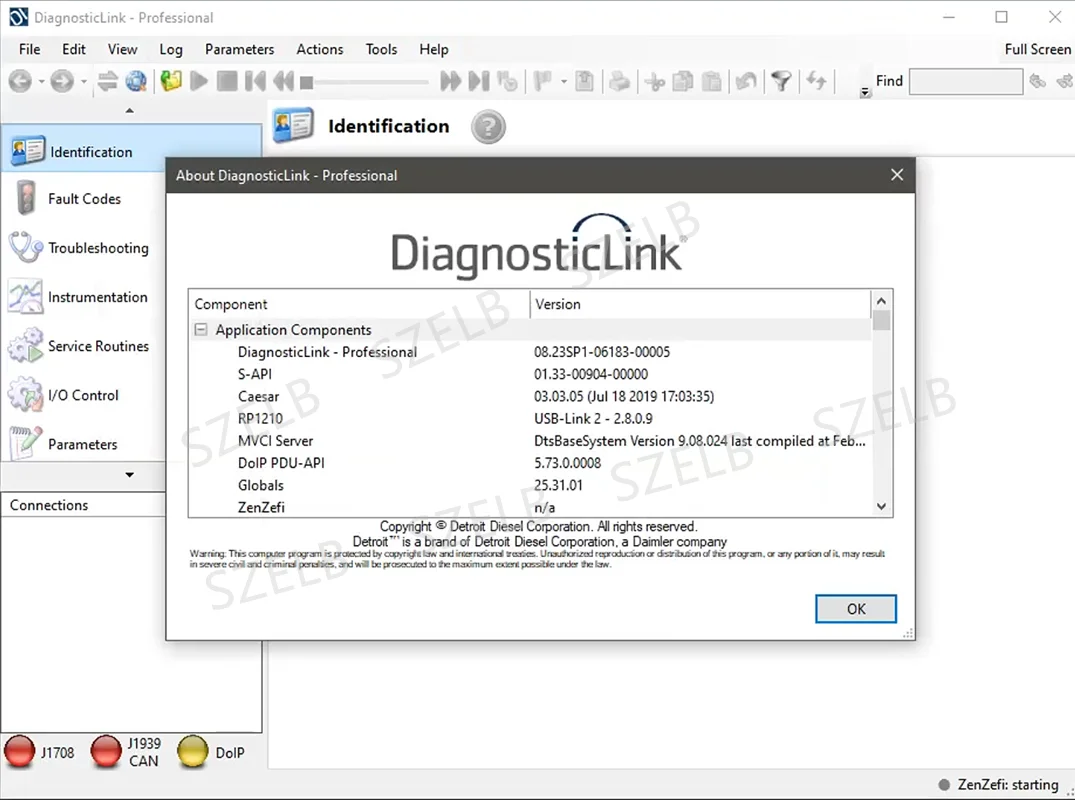Click the globe refresh toolbar icon
This screenshot has height=800, width=1075.
point(136,82)
